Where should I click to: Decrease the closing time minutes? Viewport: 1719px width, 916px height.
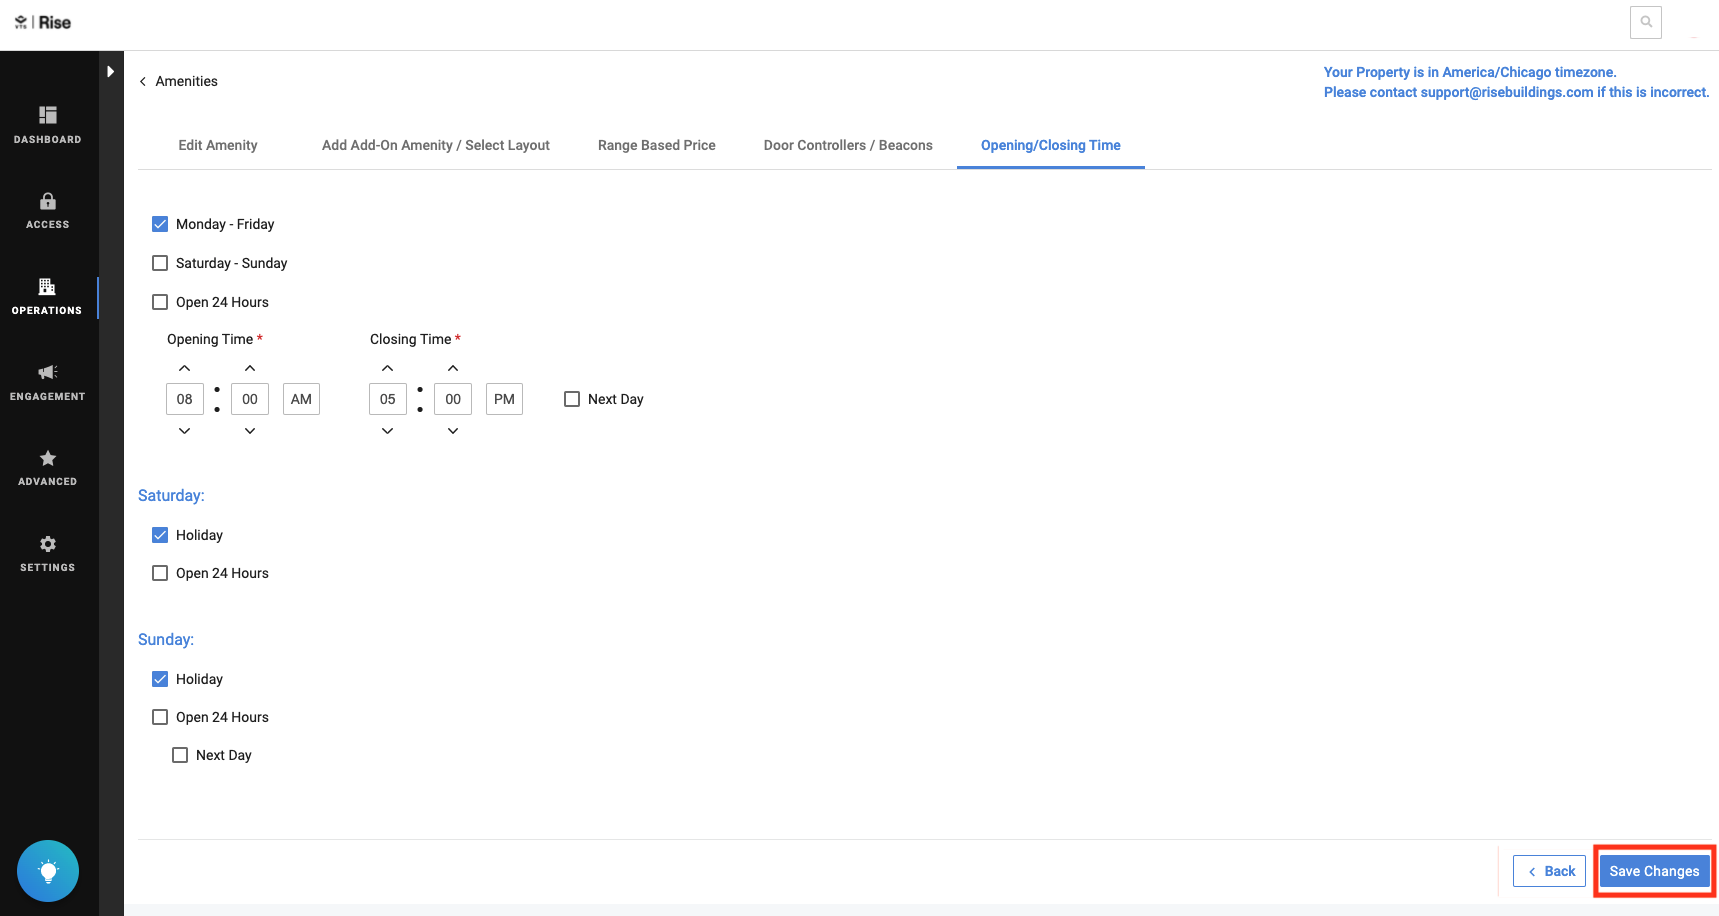click(453, 431)
